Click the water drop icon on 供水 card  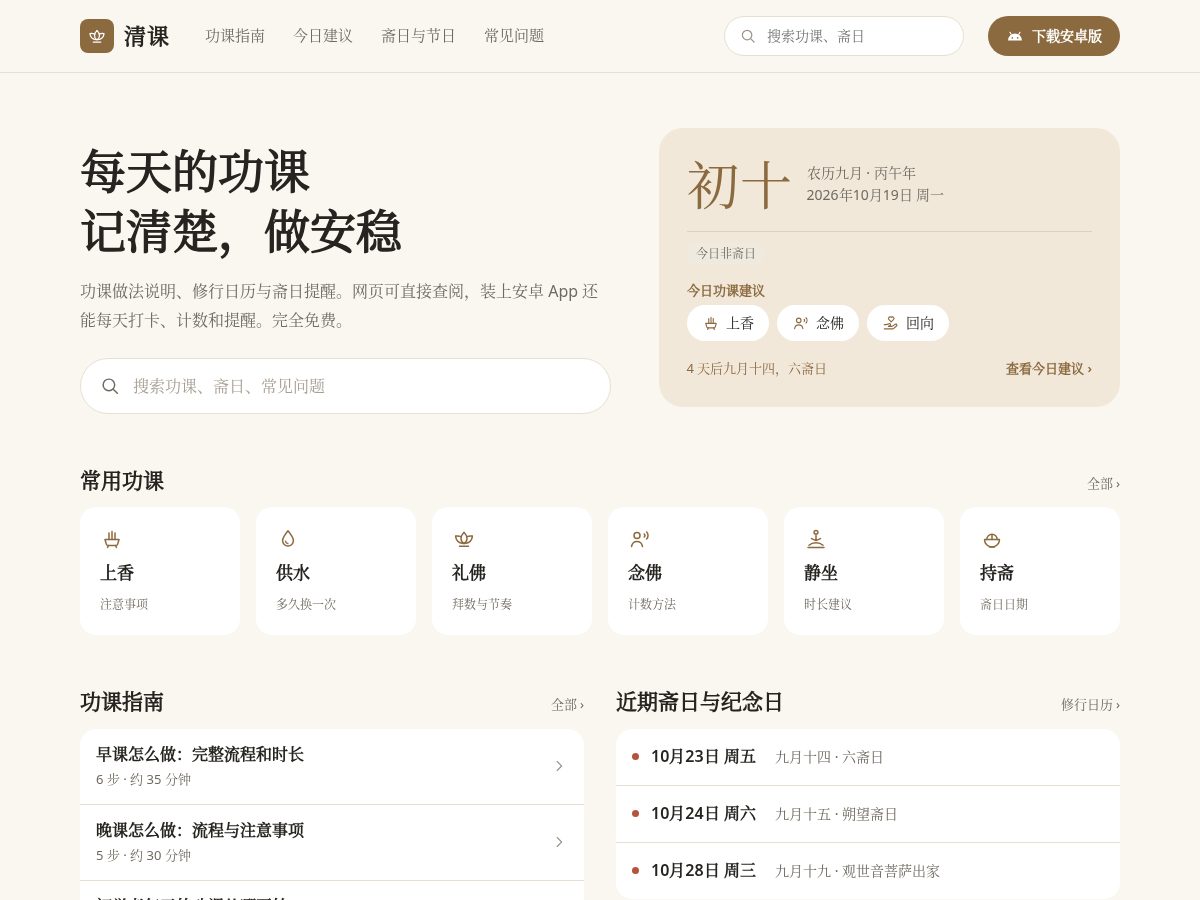click(288, 539)
